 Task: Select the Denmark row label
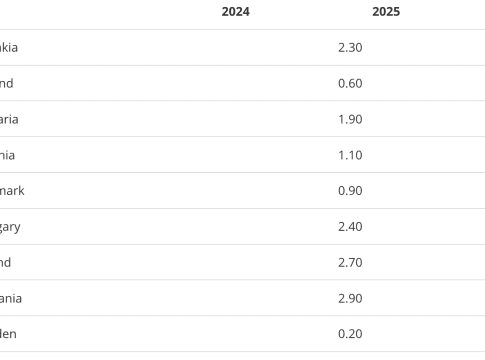point(12,191)
